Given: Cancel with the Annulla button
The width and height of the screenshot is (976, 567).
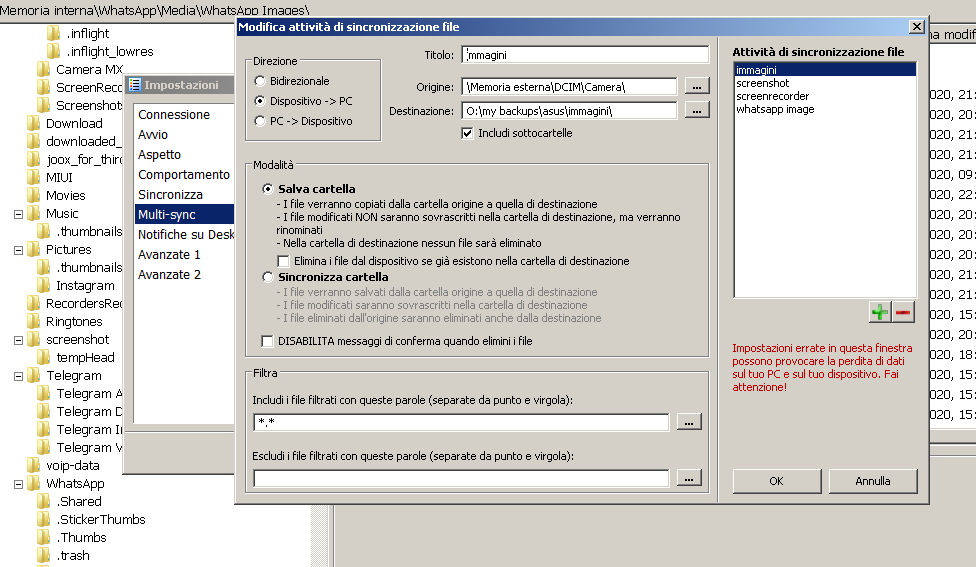Looking at the screenshot, I should pos(873,481).
